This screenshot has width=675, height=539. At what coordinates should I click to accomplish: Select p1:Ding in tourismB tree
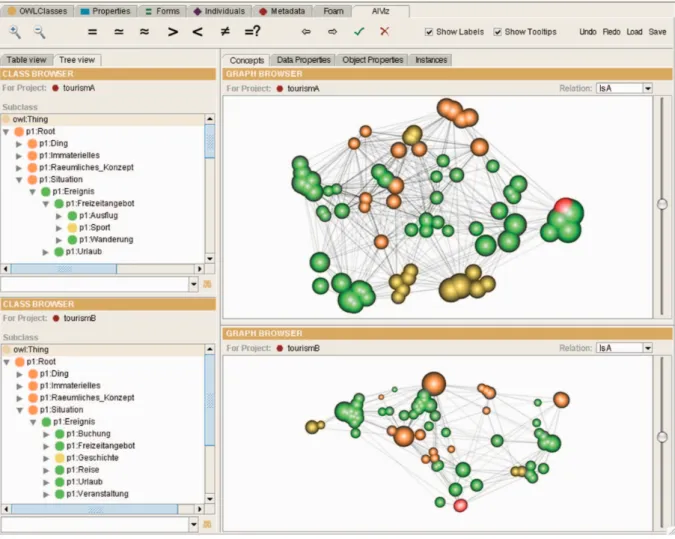click(x=54, y=374)
